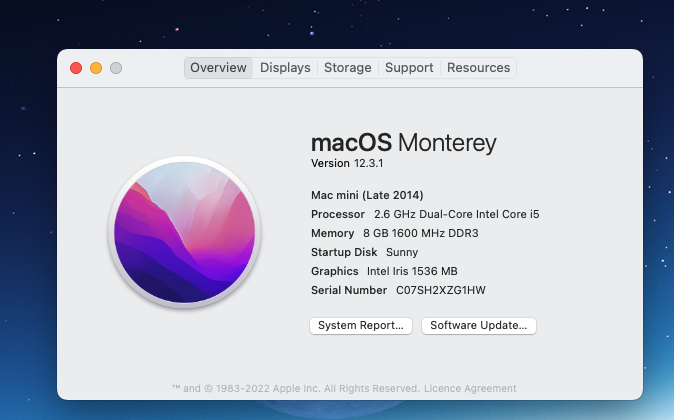Select the serial number C07SH2XZG1HW
This screenshot has height=420, width=674.
tap(441, 290)
